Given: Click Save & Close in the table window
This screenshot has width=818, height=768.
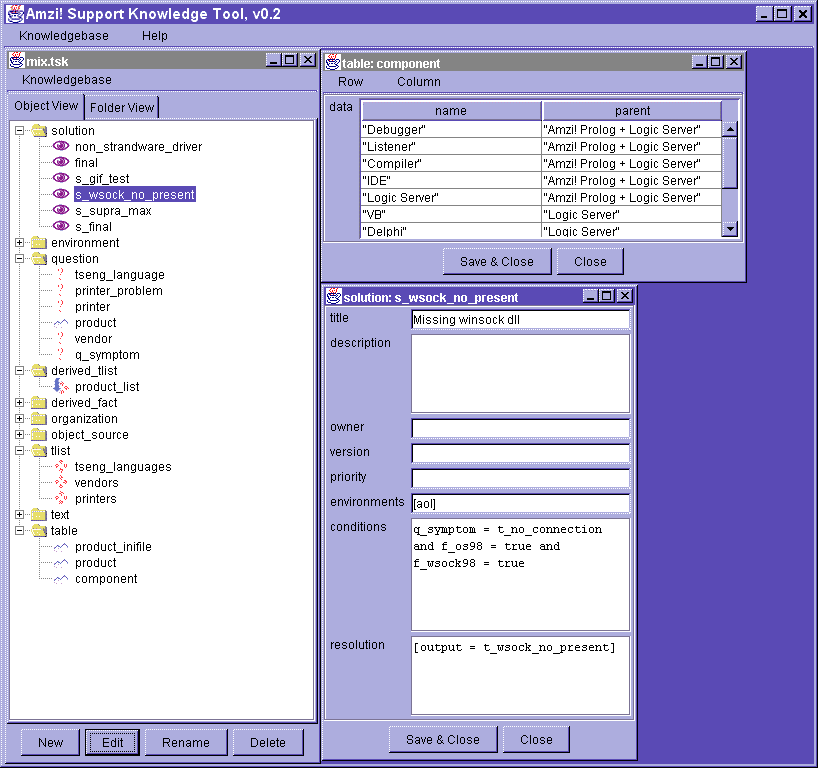Looking at the screenshot, I should pyautogui.click(x=497, y=261).
